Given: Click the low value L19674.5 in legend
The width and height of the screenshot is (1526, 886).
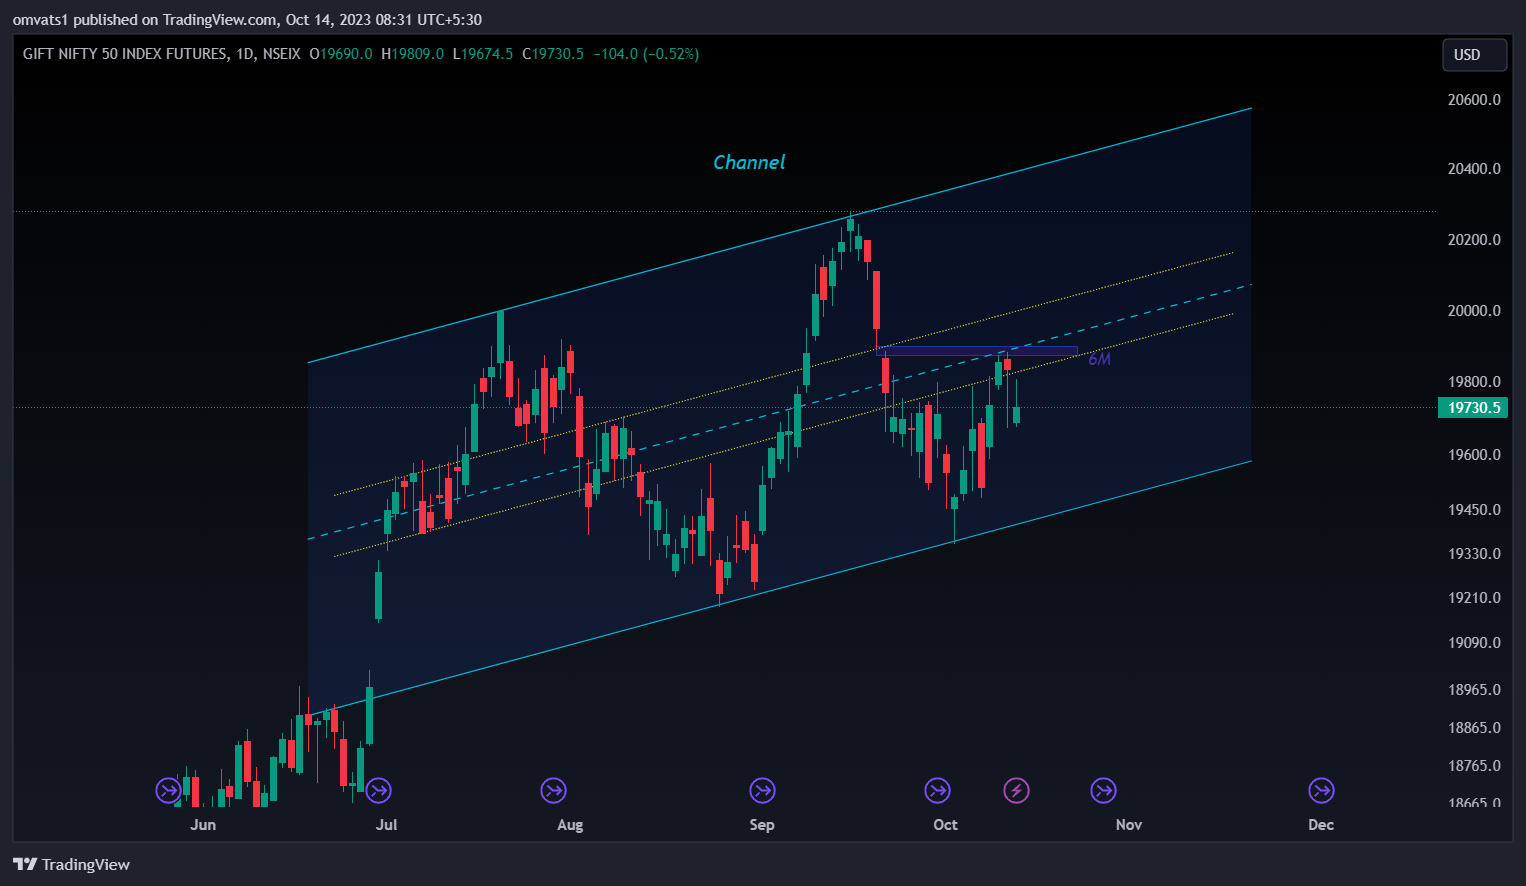Looking at the screenshot, I should coord(483,54).
